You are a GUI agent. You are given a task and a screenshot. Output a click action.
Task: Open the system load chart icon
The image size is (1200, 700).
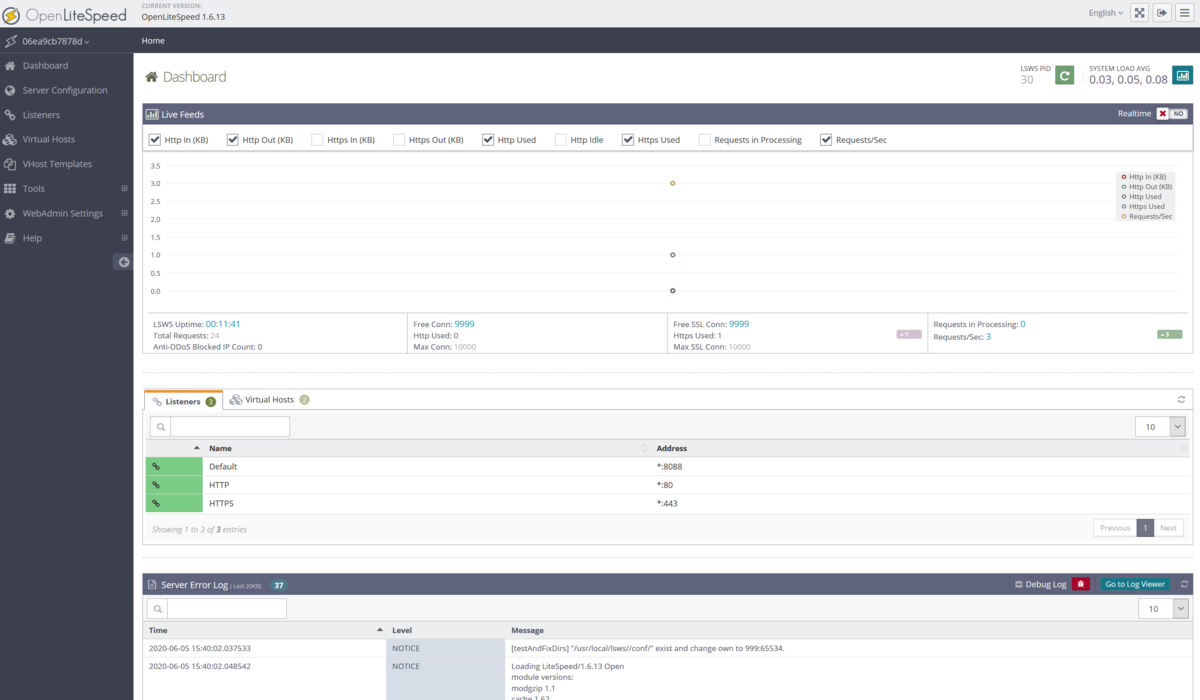1183,75
